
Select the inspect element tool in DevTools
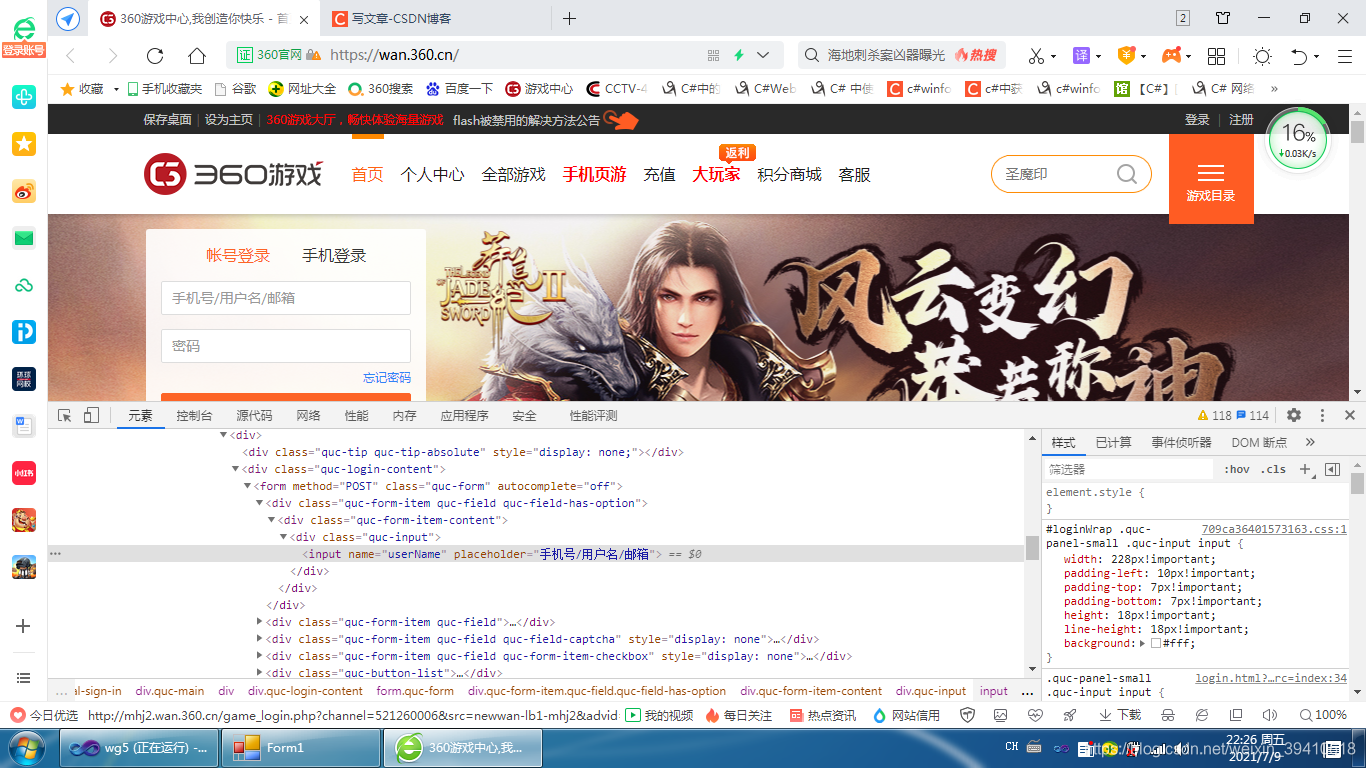coord(62,414)
